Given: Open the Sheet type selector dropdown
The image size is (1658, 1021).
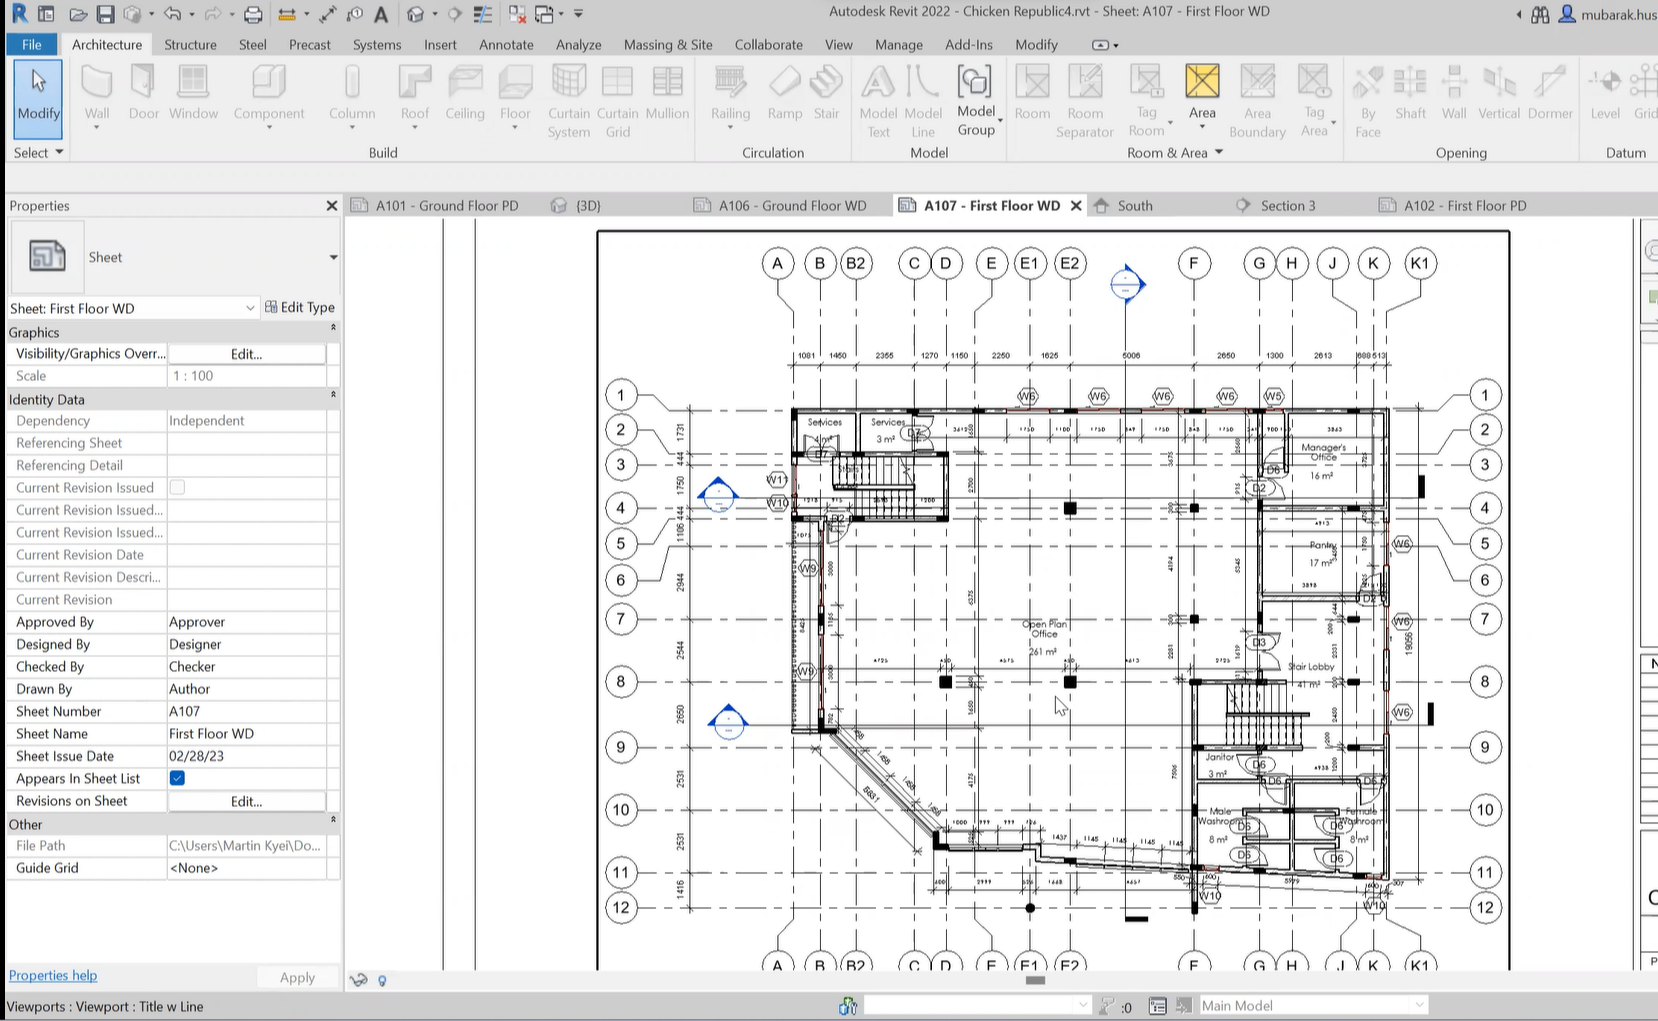Looking at the screenshot, I should click(x=333, y=257).
